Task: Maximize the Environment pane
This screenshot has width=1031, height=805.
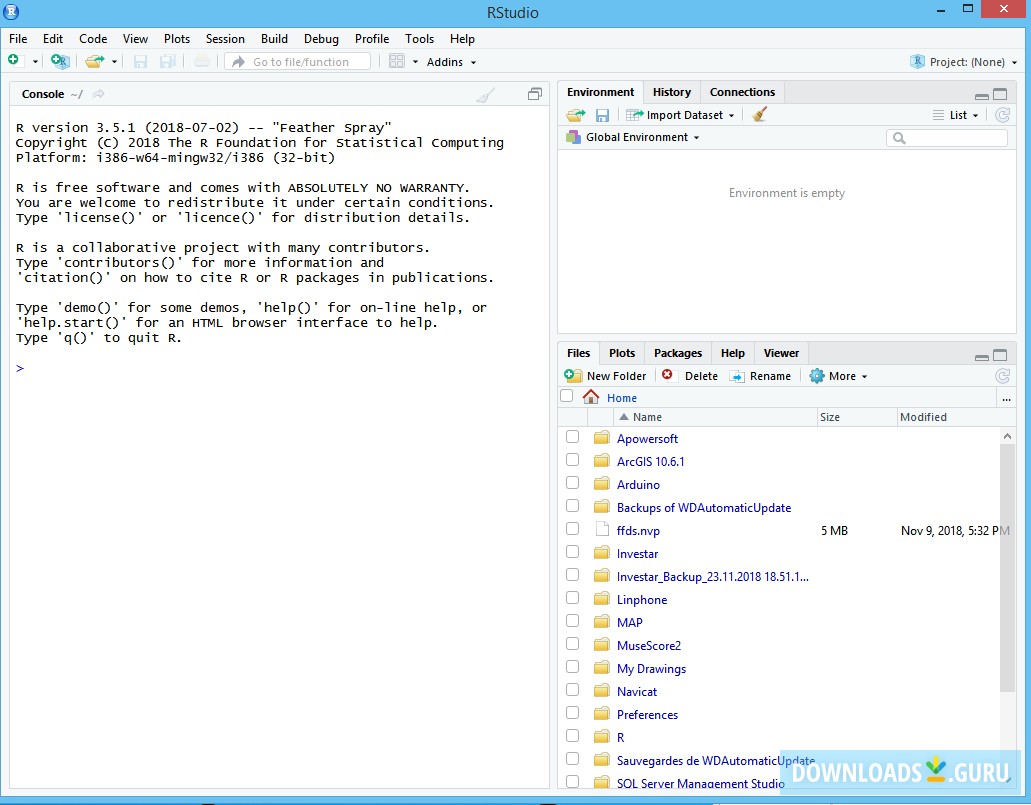Action: 1000,94
